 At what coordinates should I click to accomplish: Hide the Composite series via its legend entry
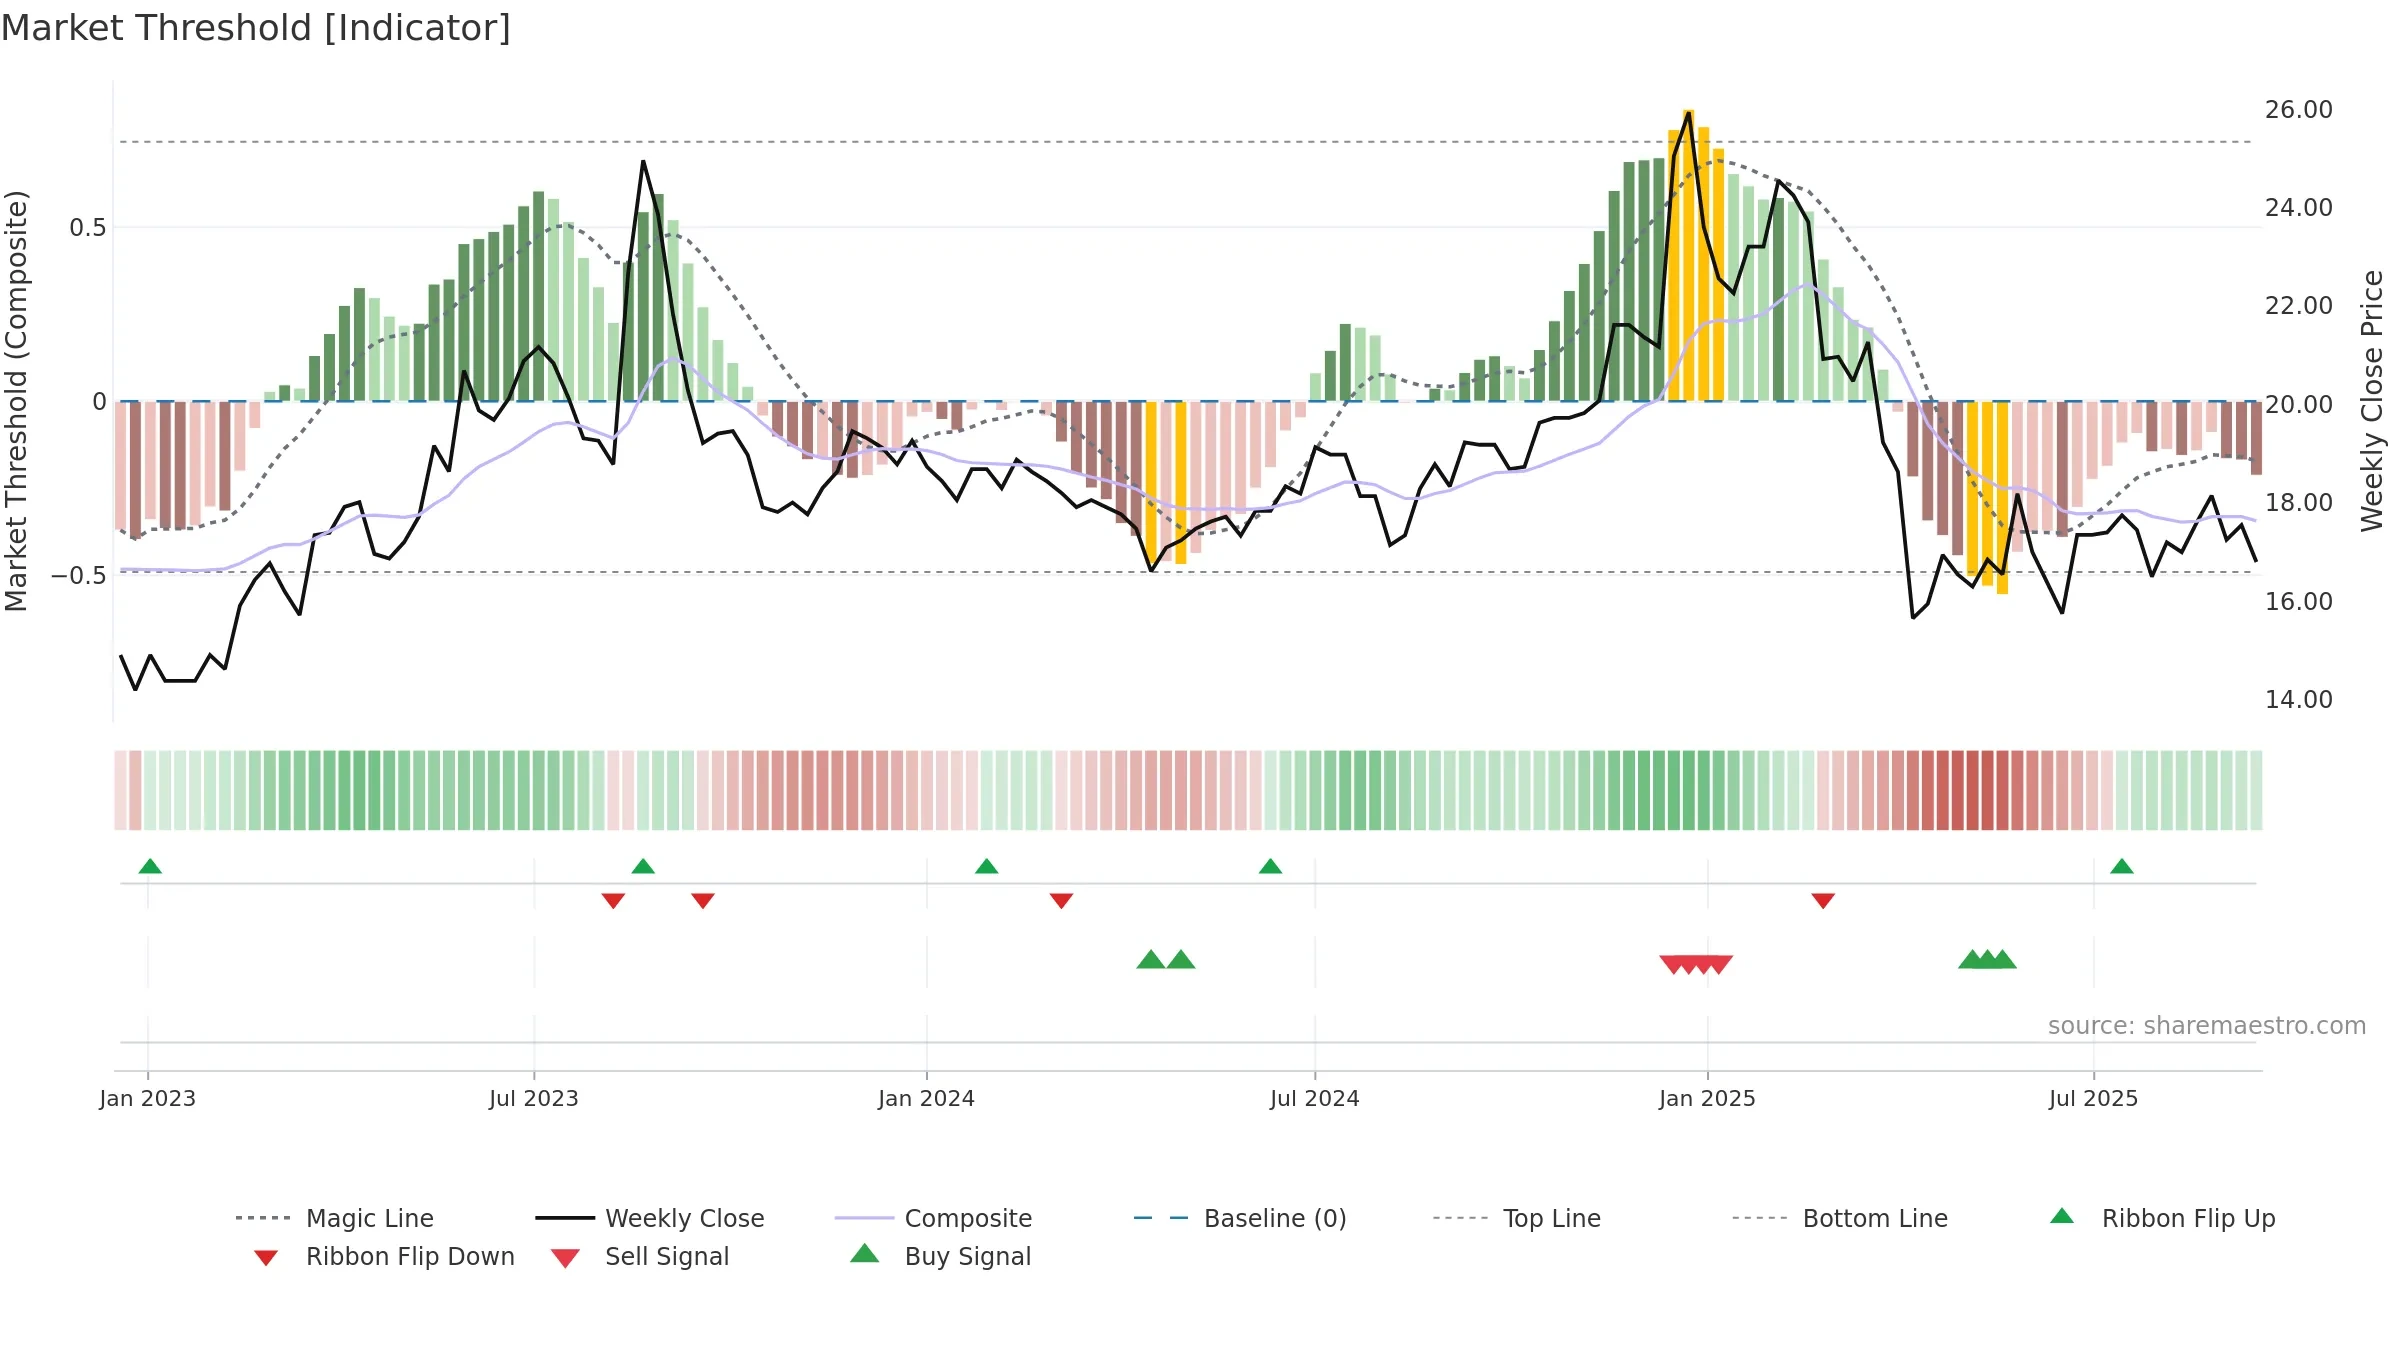[x=934, y=1218]
